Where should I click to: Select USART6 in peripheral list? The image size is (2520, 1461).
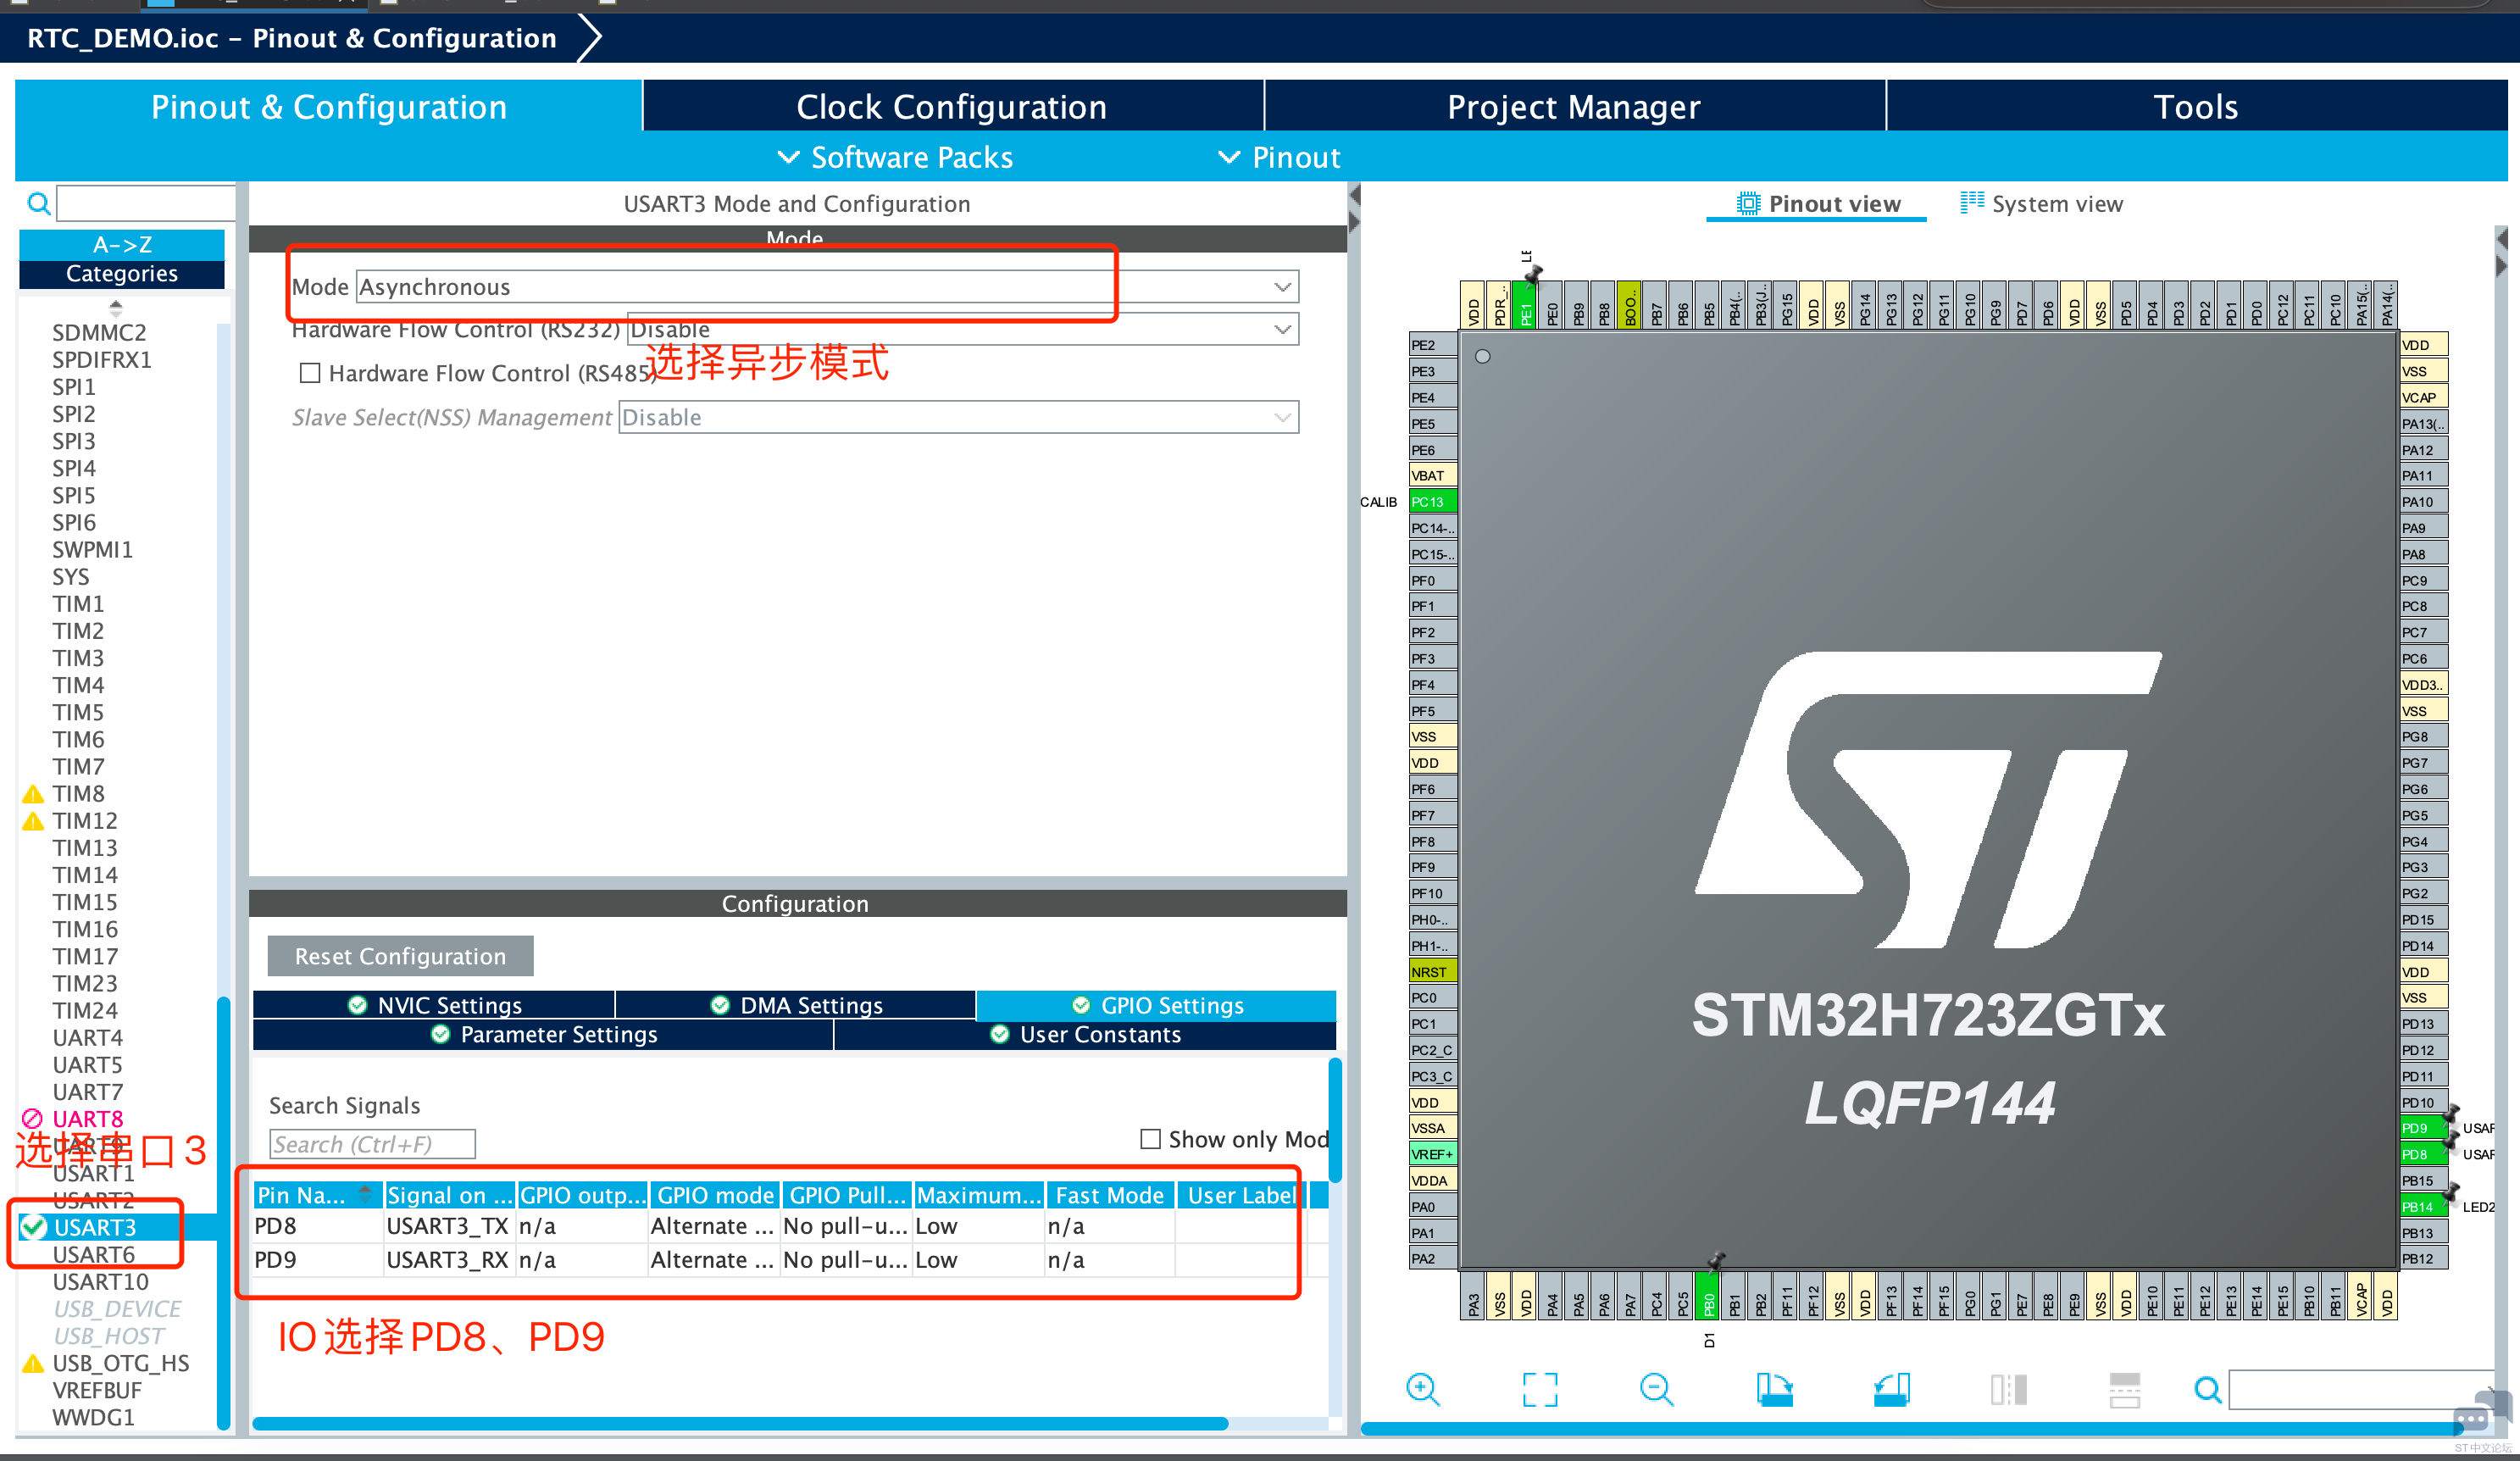pyautogui.click(x=93, y=1254)
